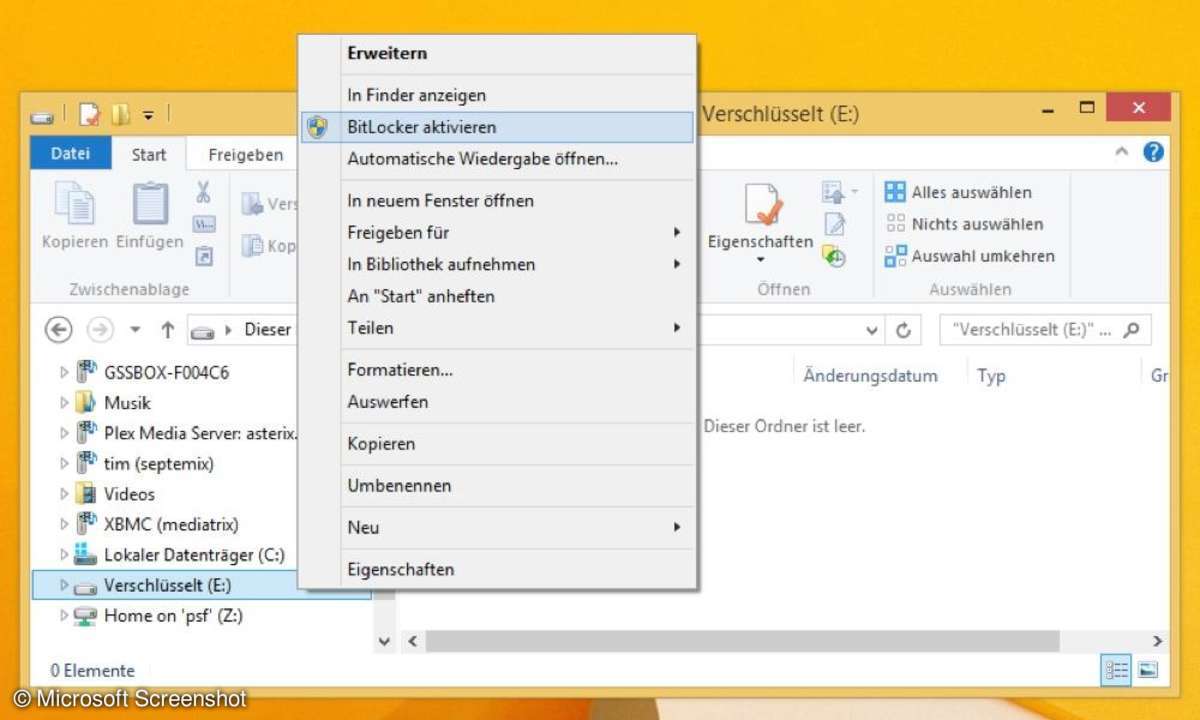Click the drive icon in window title bar
Image resolution: width=1200 pixels, height=720 pixels.
tap(41, 117)
